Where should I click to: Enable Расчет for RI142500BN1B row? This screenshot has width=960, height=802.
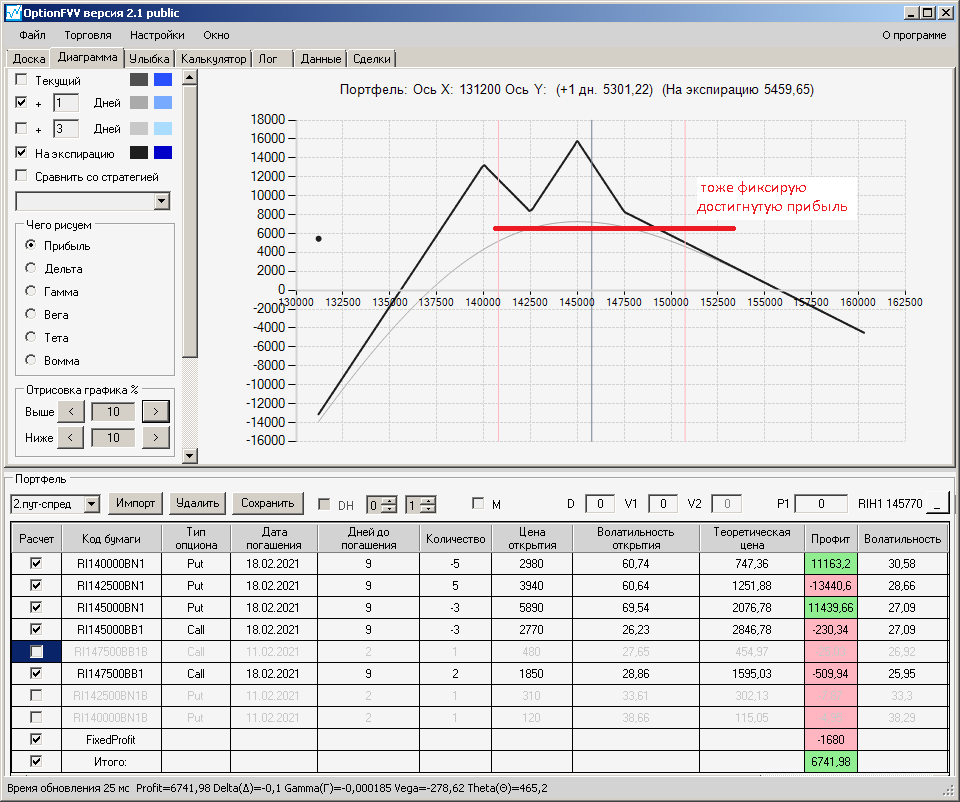[x=36, y=695]
